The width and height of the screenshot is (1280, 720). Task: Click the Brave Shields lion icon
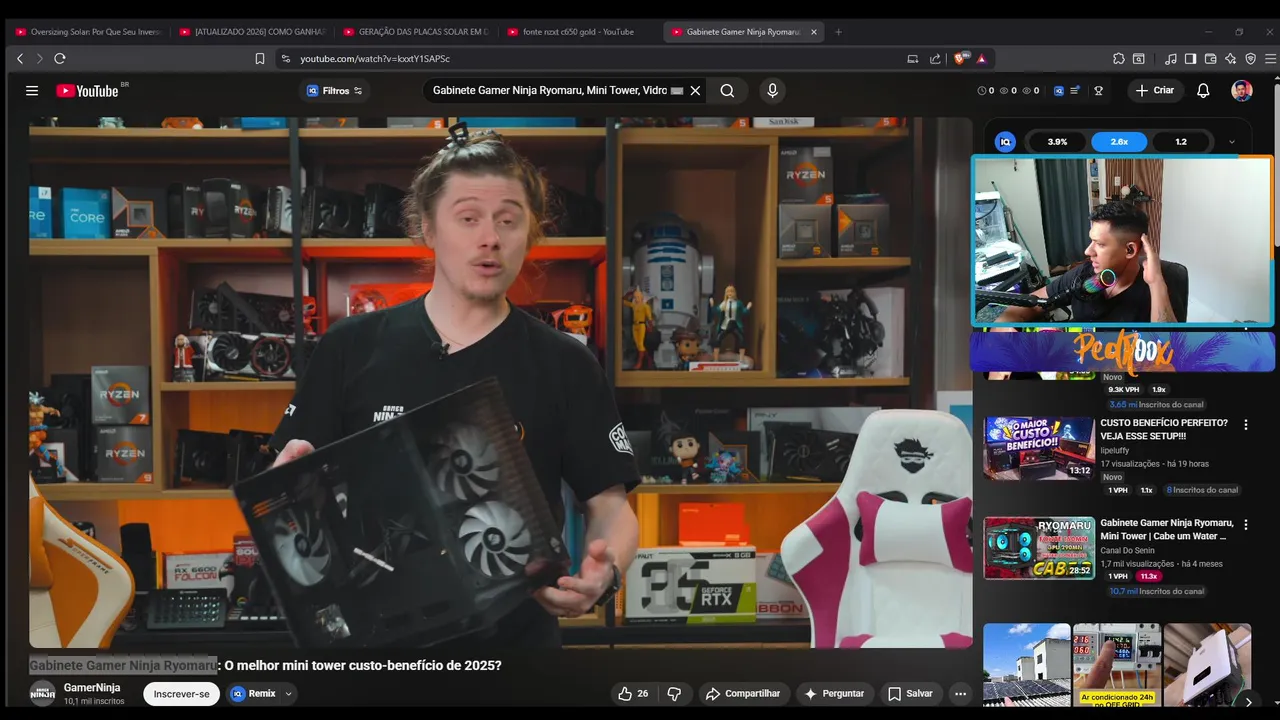tap(962, 59)
